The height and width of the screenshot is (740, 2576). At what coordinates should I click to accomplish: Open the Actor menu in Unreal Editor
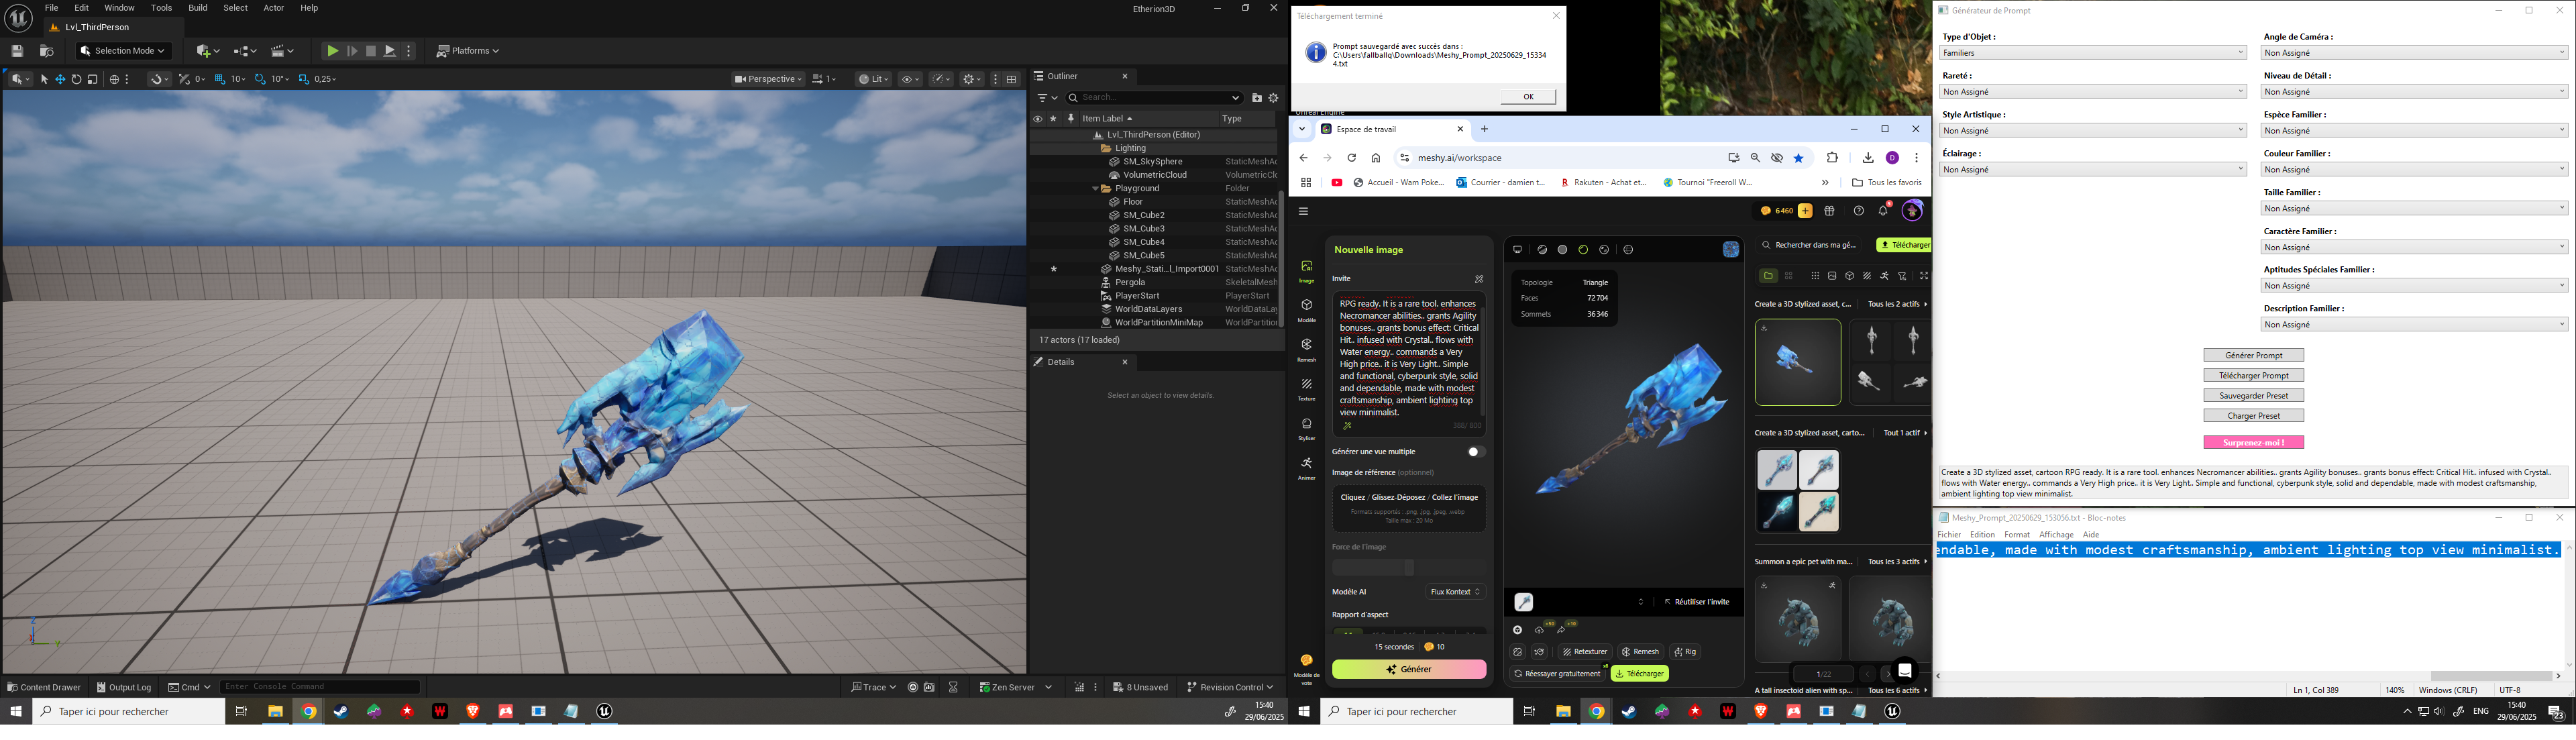273,8
